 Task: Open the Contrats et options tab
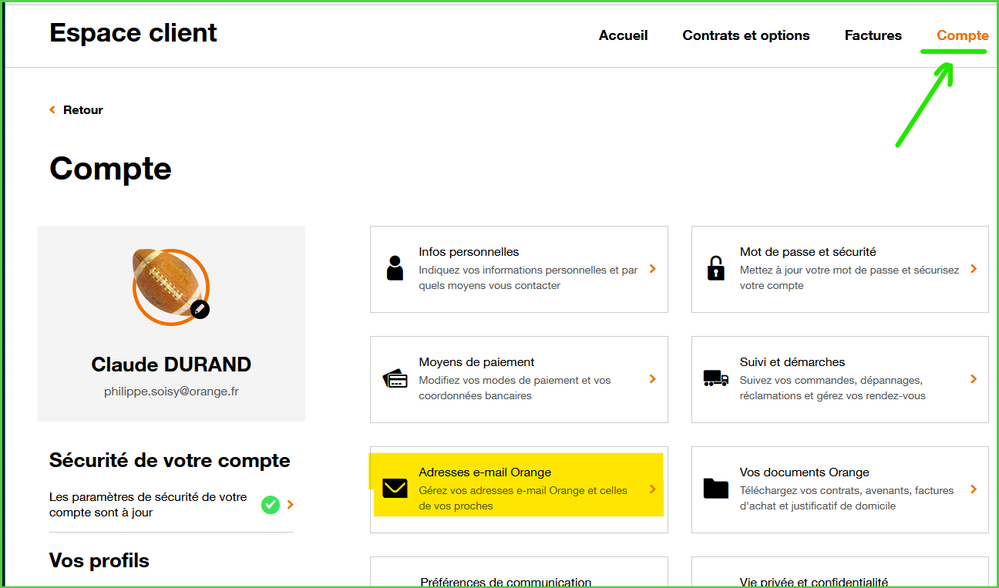coord(746,36)
